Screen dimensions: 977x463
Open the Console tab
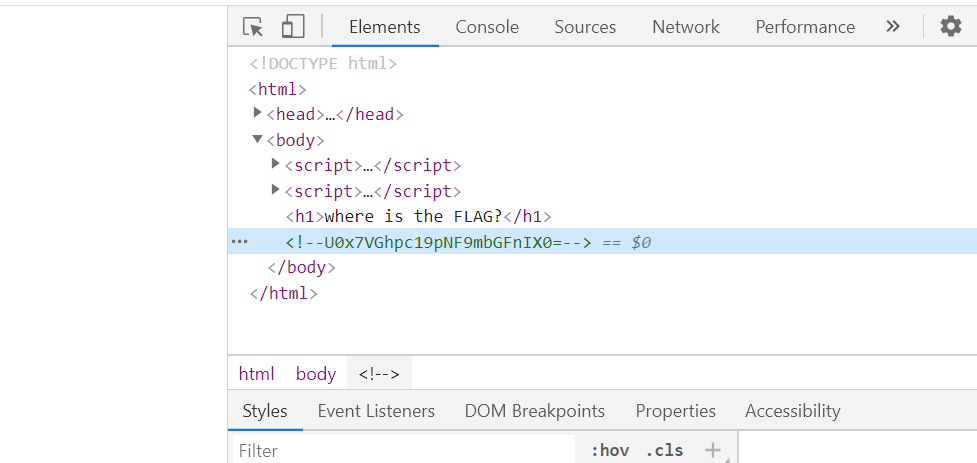pyautogui.click(x=487, y=27)
